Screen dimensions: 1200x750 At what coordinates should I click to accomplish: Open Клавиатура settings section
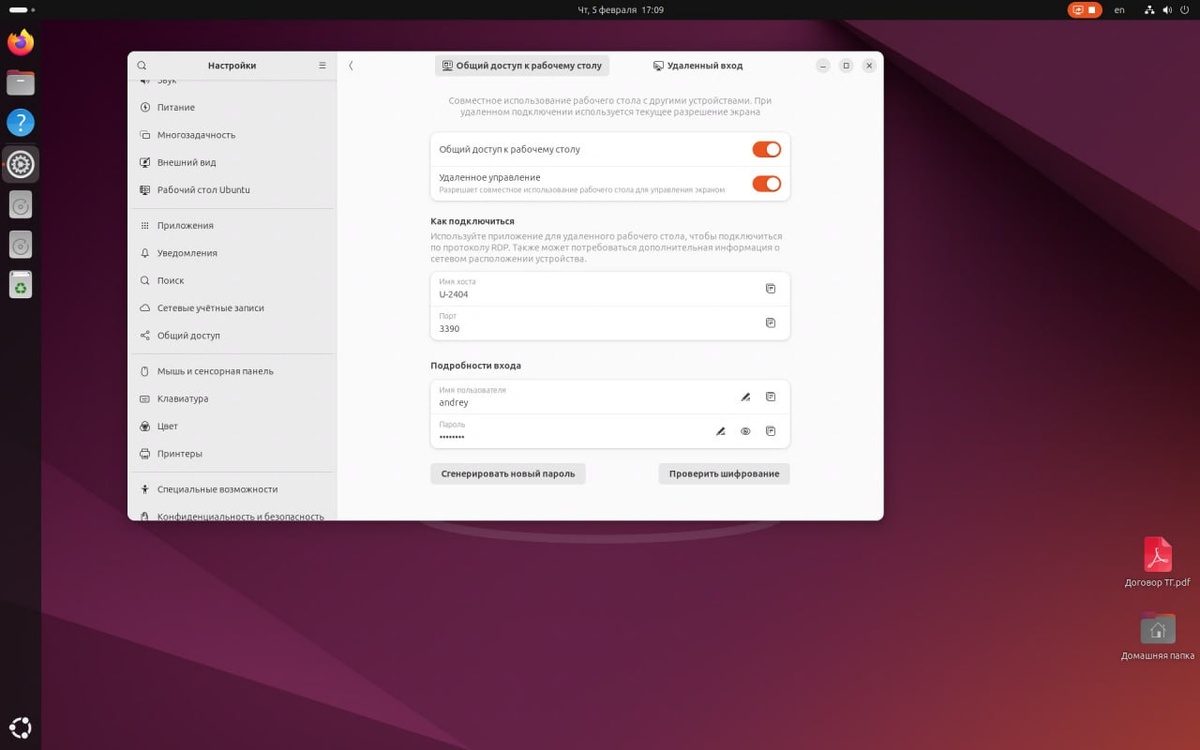pyautogui.click(x=232, y=399)
